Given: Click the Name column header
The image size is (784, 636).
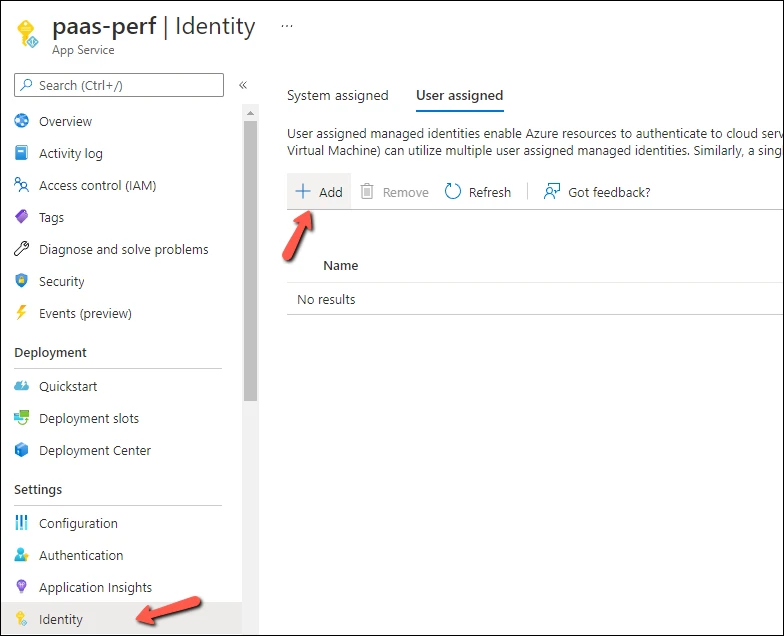Looking at the screenshot, I should click(340, 266).
